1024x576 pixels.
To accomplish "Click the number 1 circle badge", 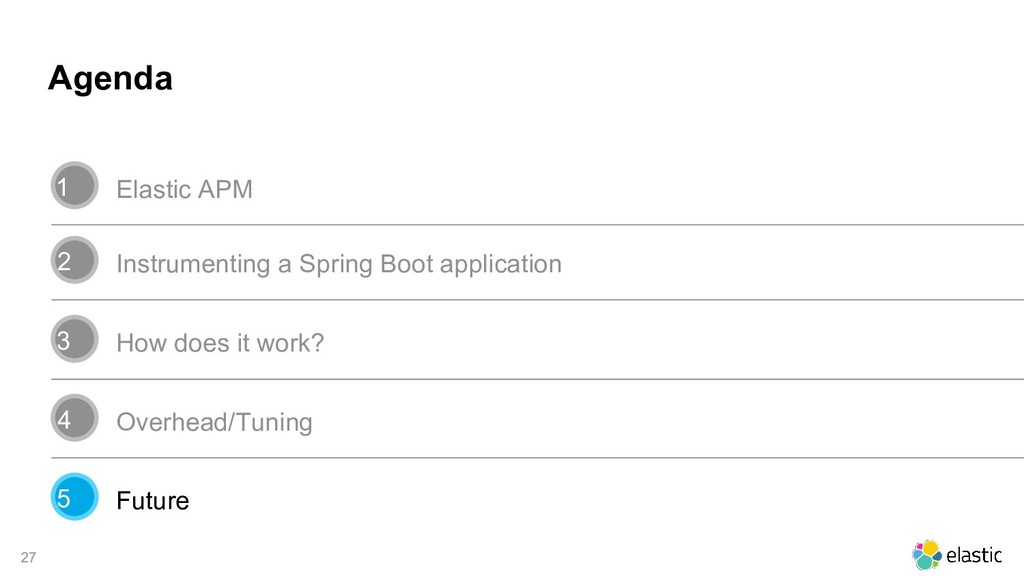I will (74, 186).
